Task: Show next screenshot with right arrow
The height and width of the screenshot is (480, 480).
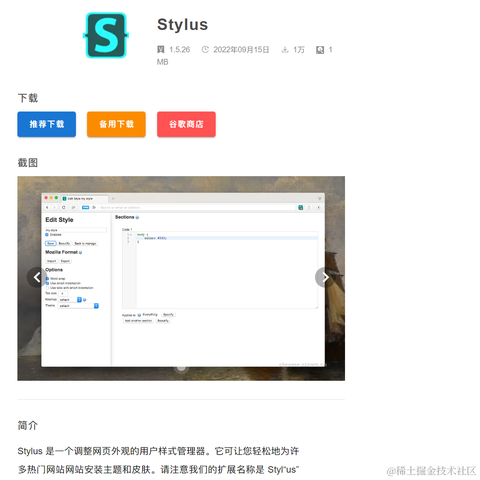Action: [x=325, y=277]
